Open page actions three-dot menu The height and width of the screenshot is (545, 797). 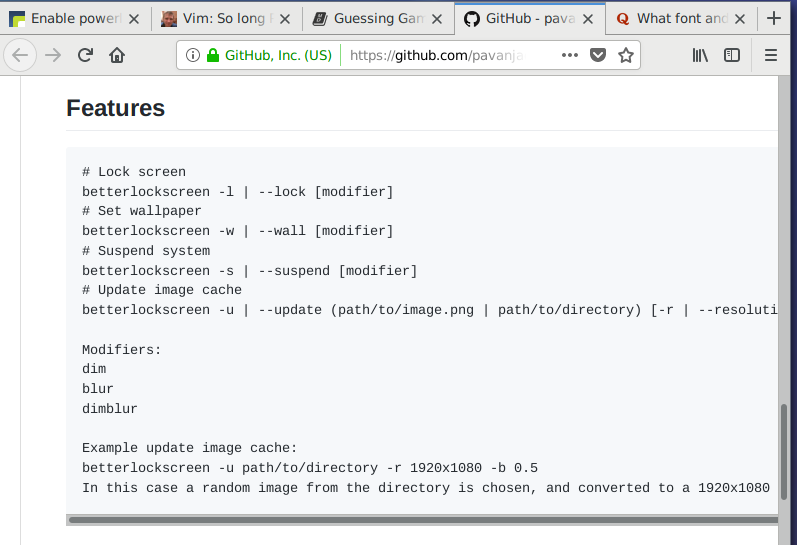[570, 55]
